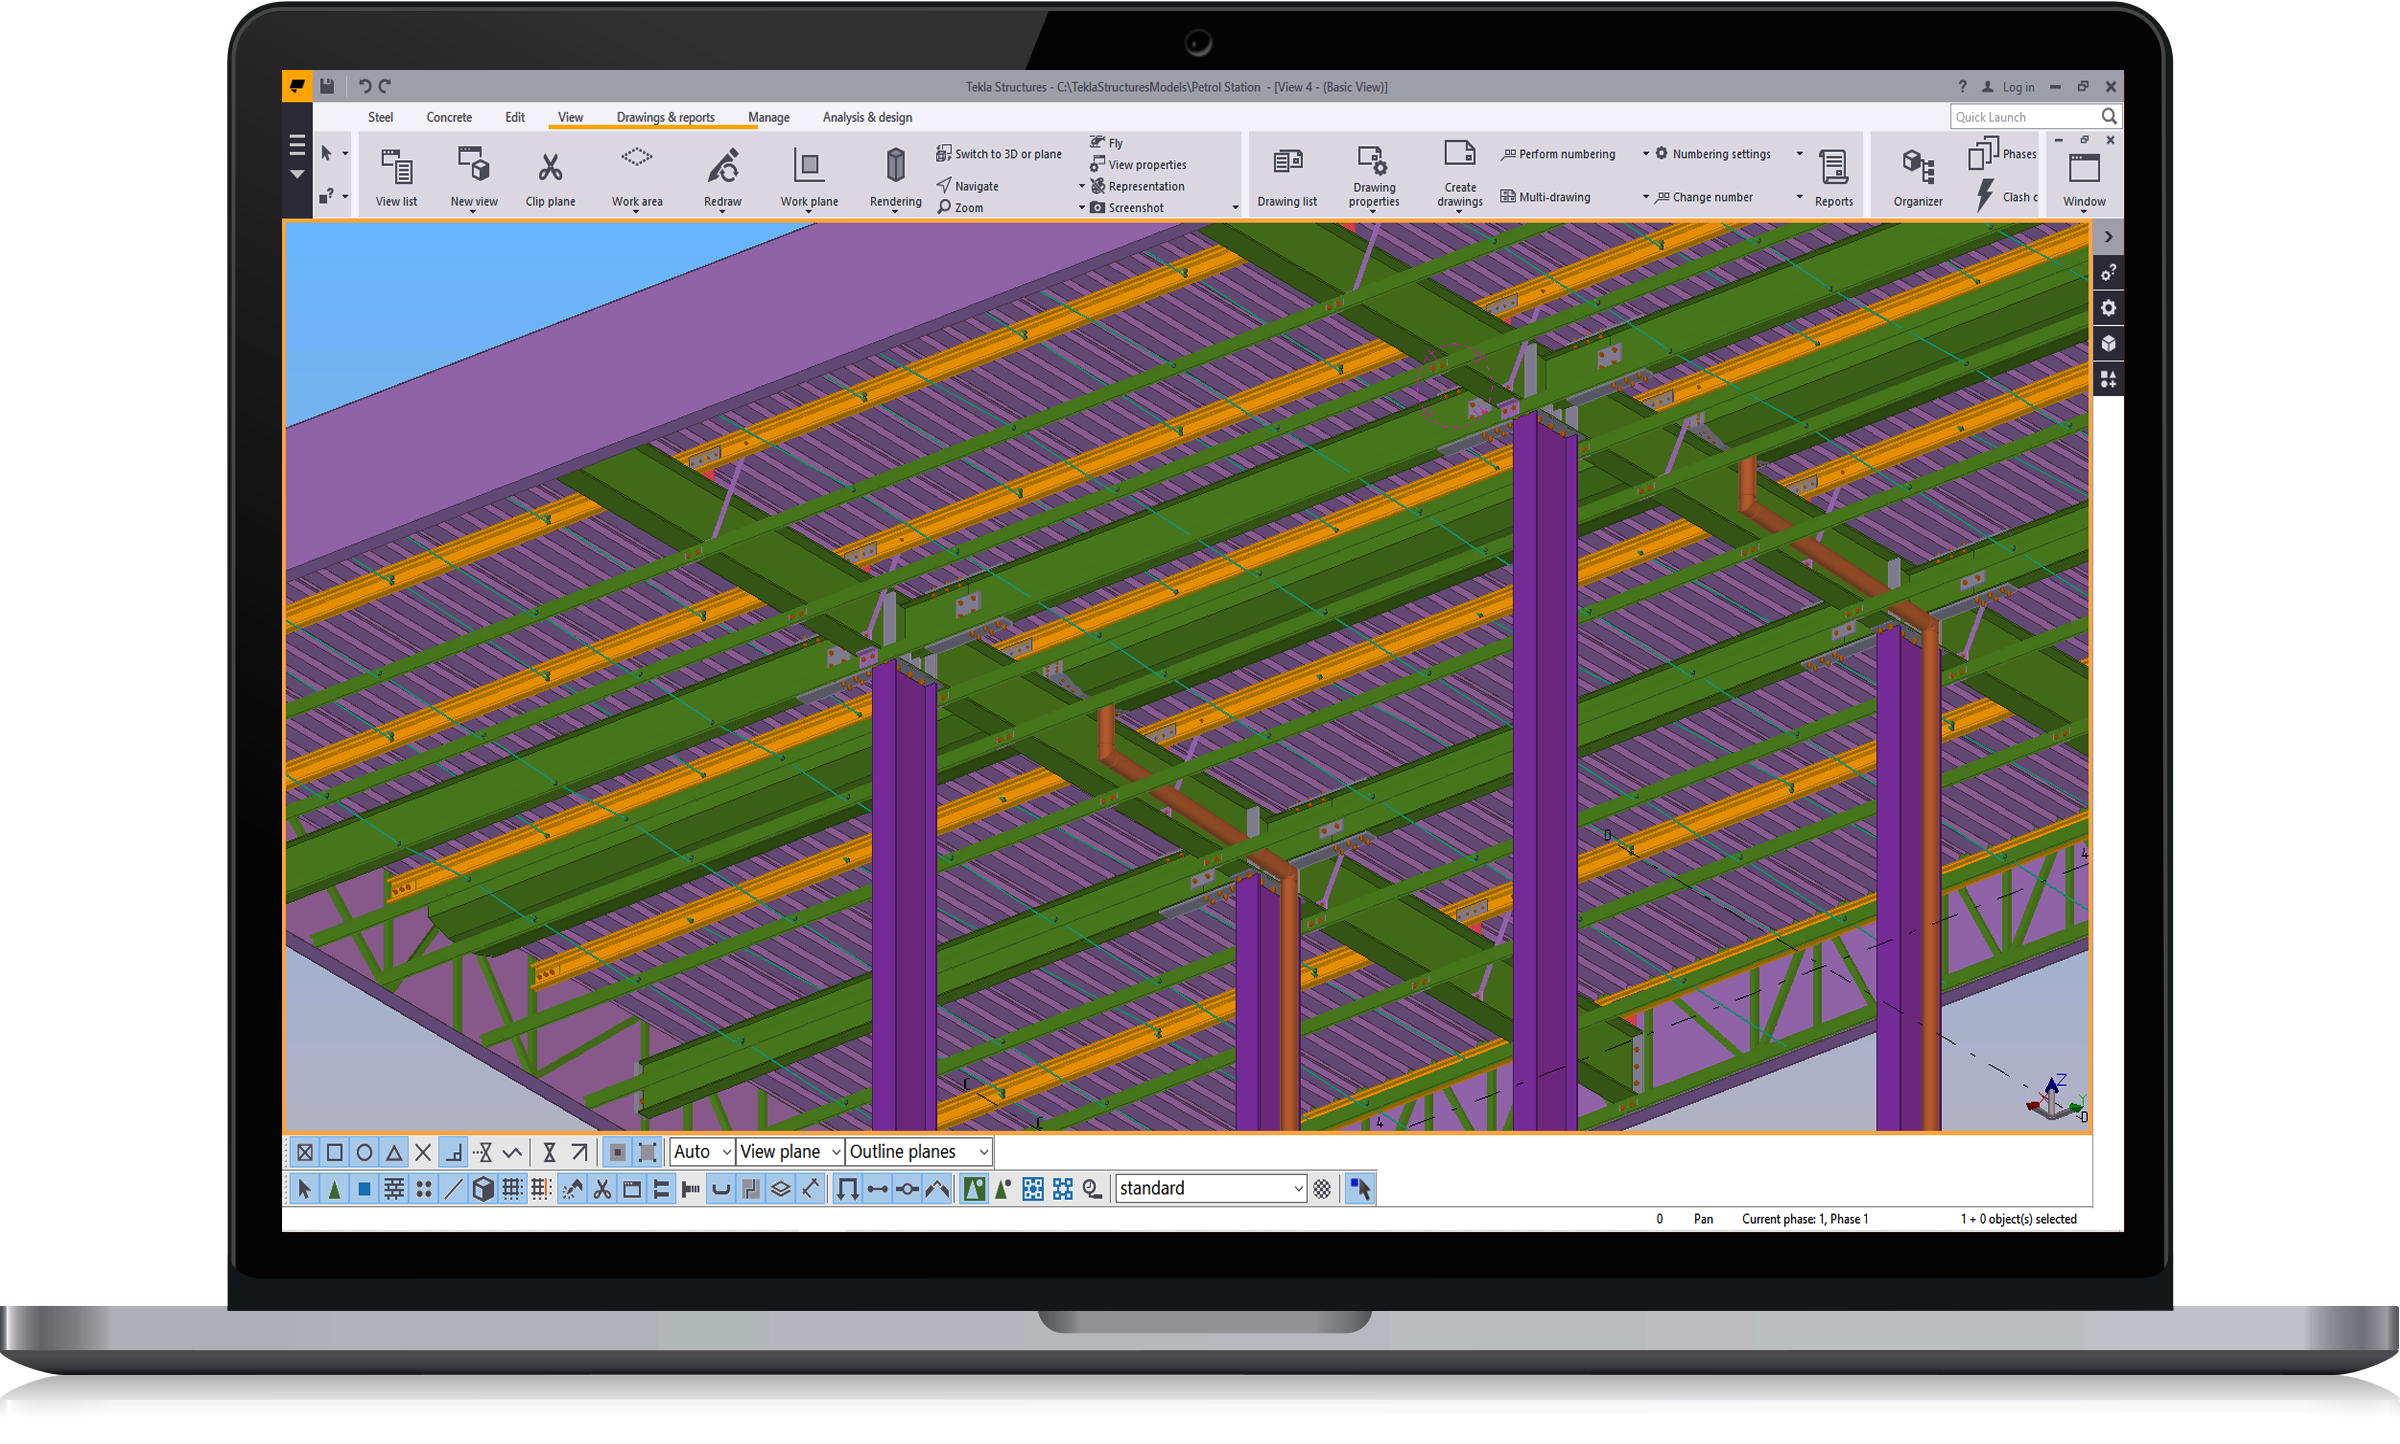Open the Auto snap depth dropdown

(702, 1152)
